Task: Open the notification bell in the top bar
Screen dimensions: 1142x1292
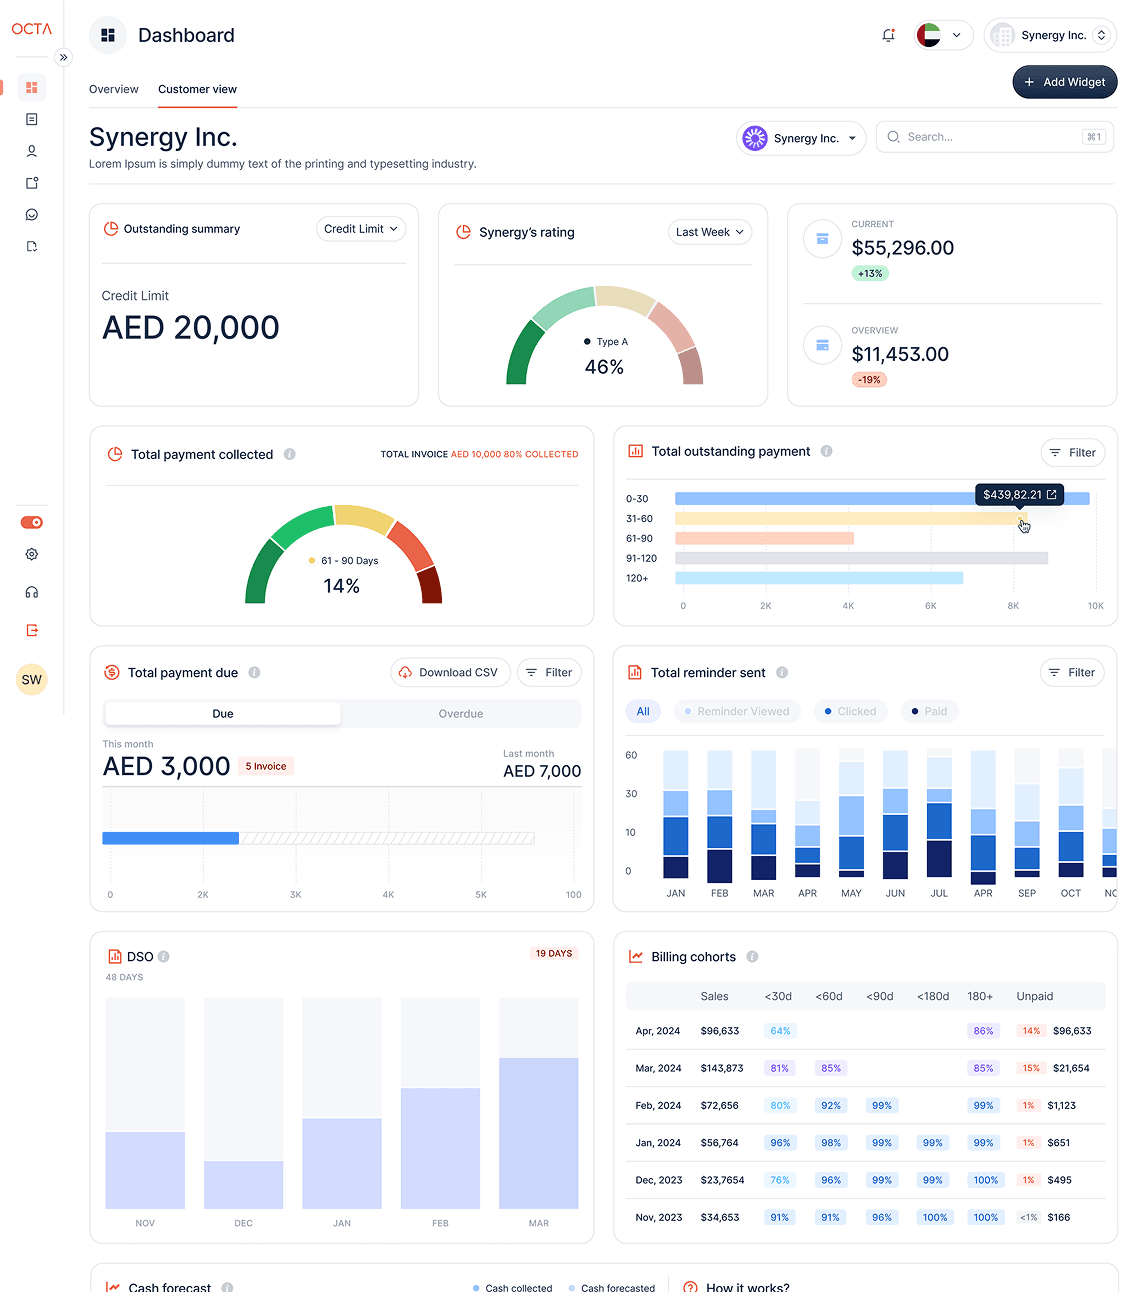Action: [888, 35]
